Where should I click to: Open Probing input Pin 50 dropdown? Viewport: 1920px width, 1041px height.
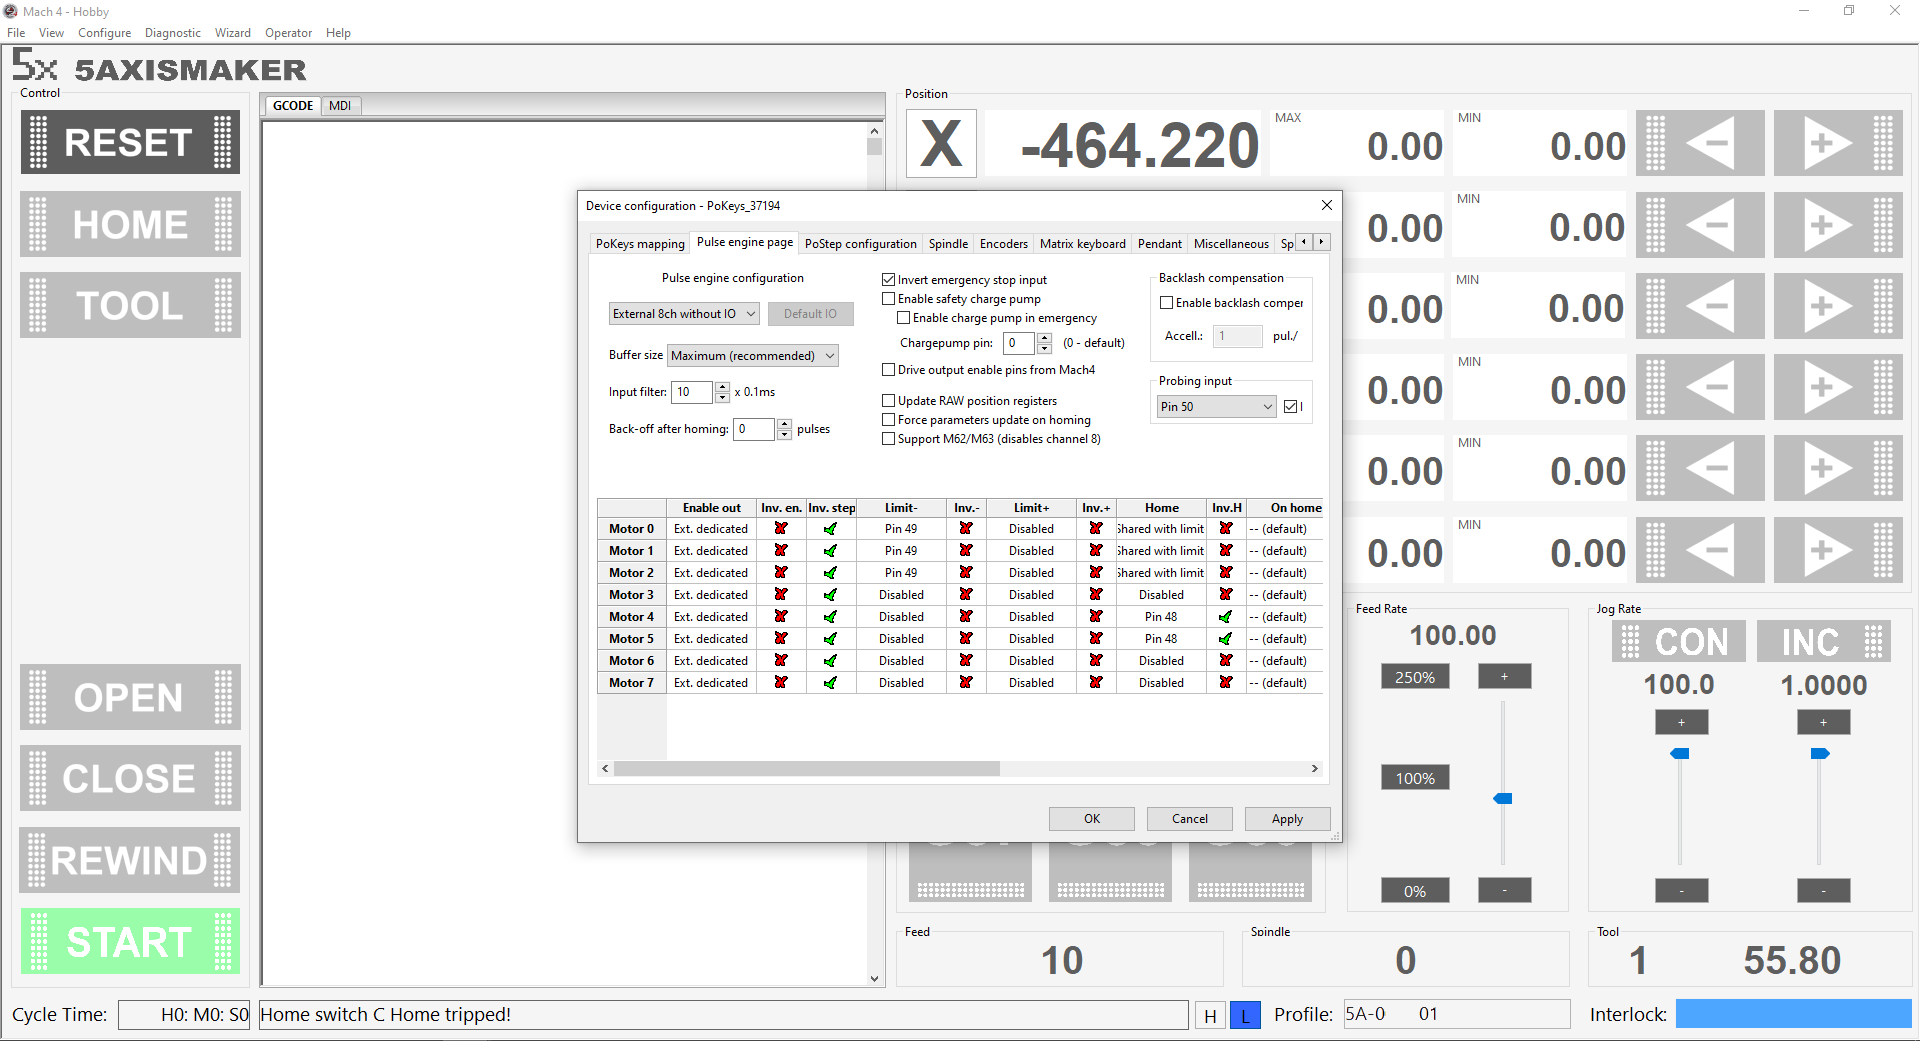click(1216, 407)
